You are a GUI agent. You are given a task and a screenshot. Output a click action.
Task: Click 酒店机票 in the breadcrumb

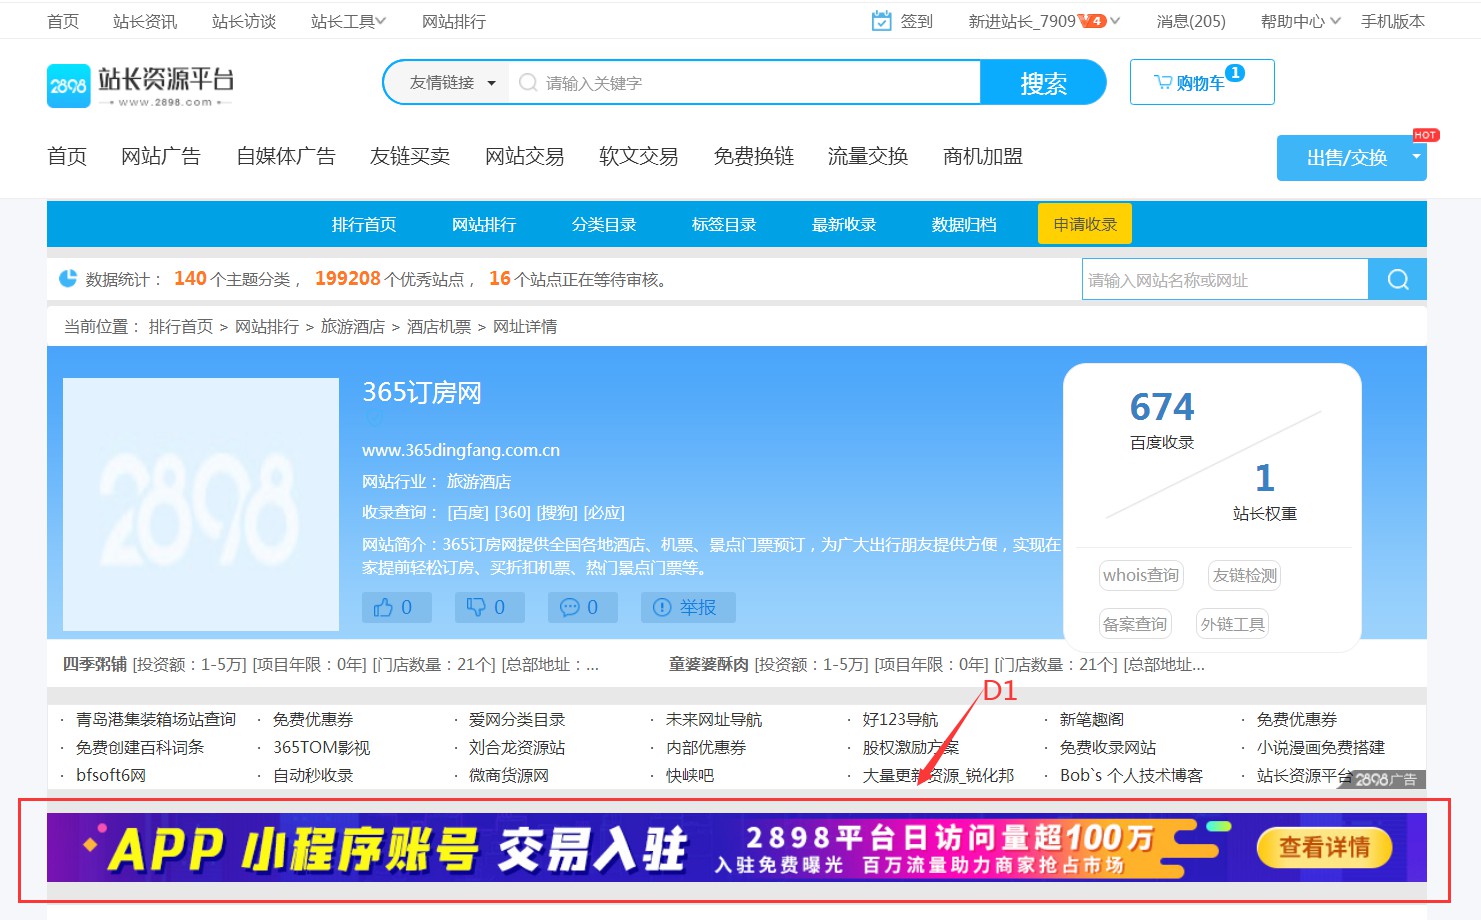[439, 327]
